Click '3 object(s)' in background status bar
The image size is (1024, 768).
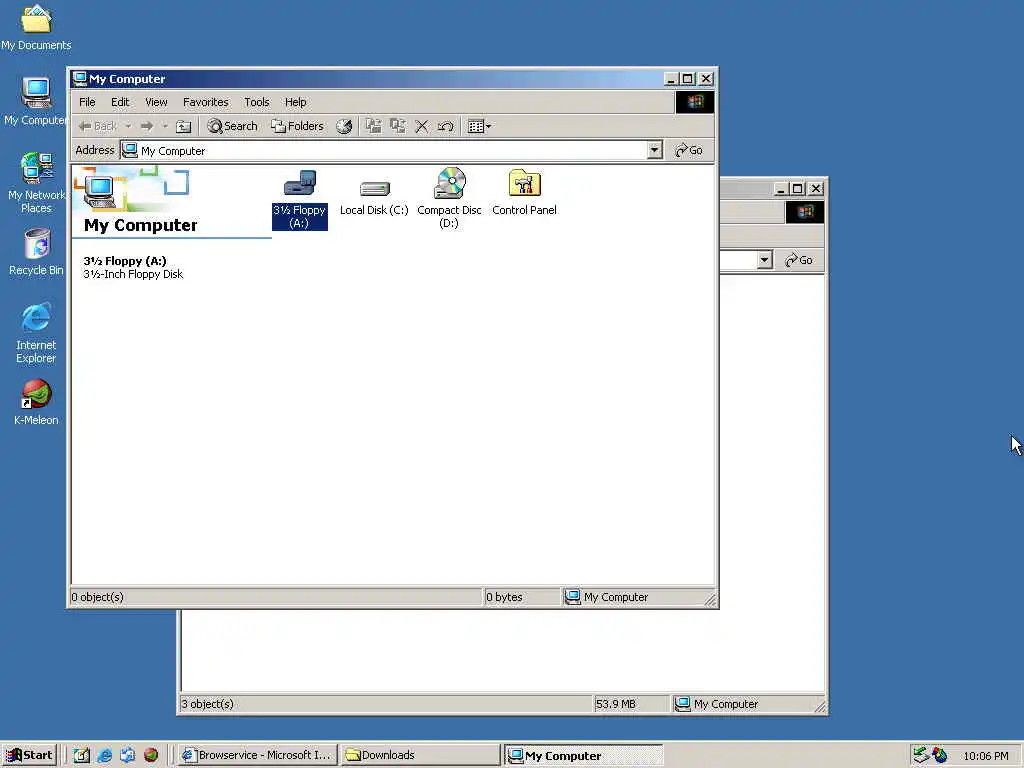coord(207,704)
